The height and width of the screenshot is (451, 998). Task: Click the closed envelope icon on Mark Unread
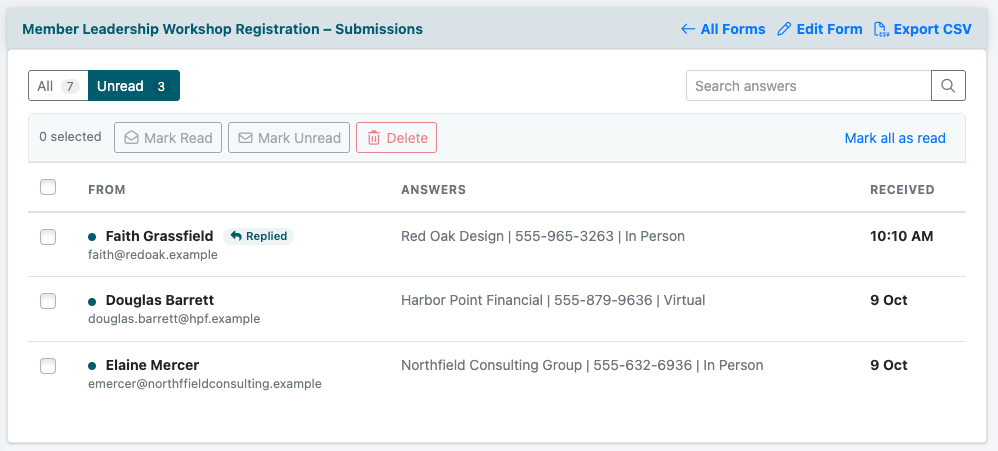[x=245, y=138]
